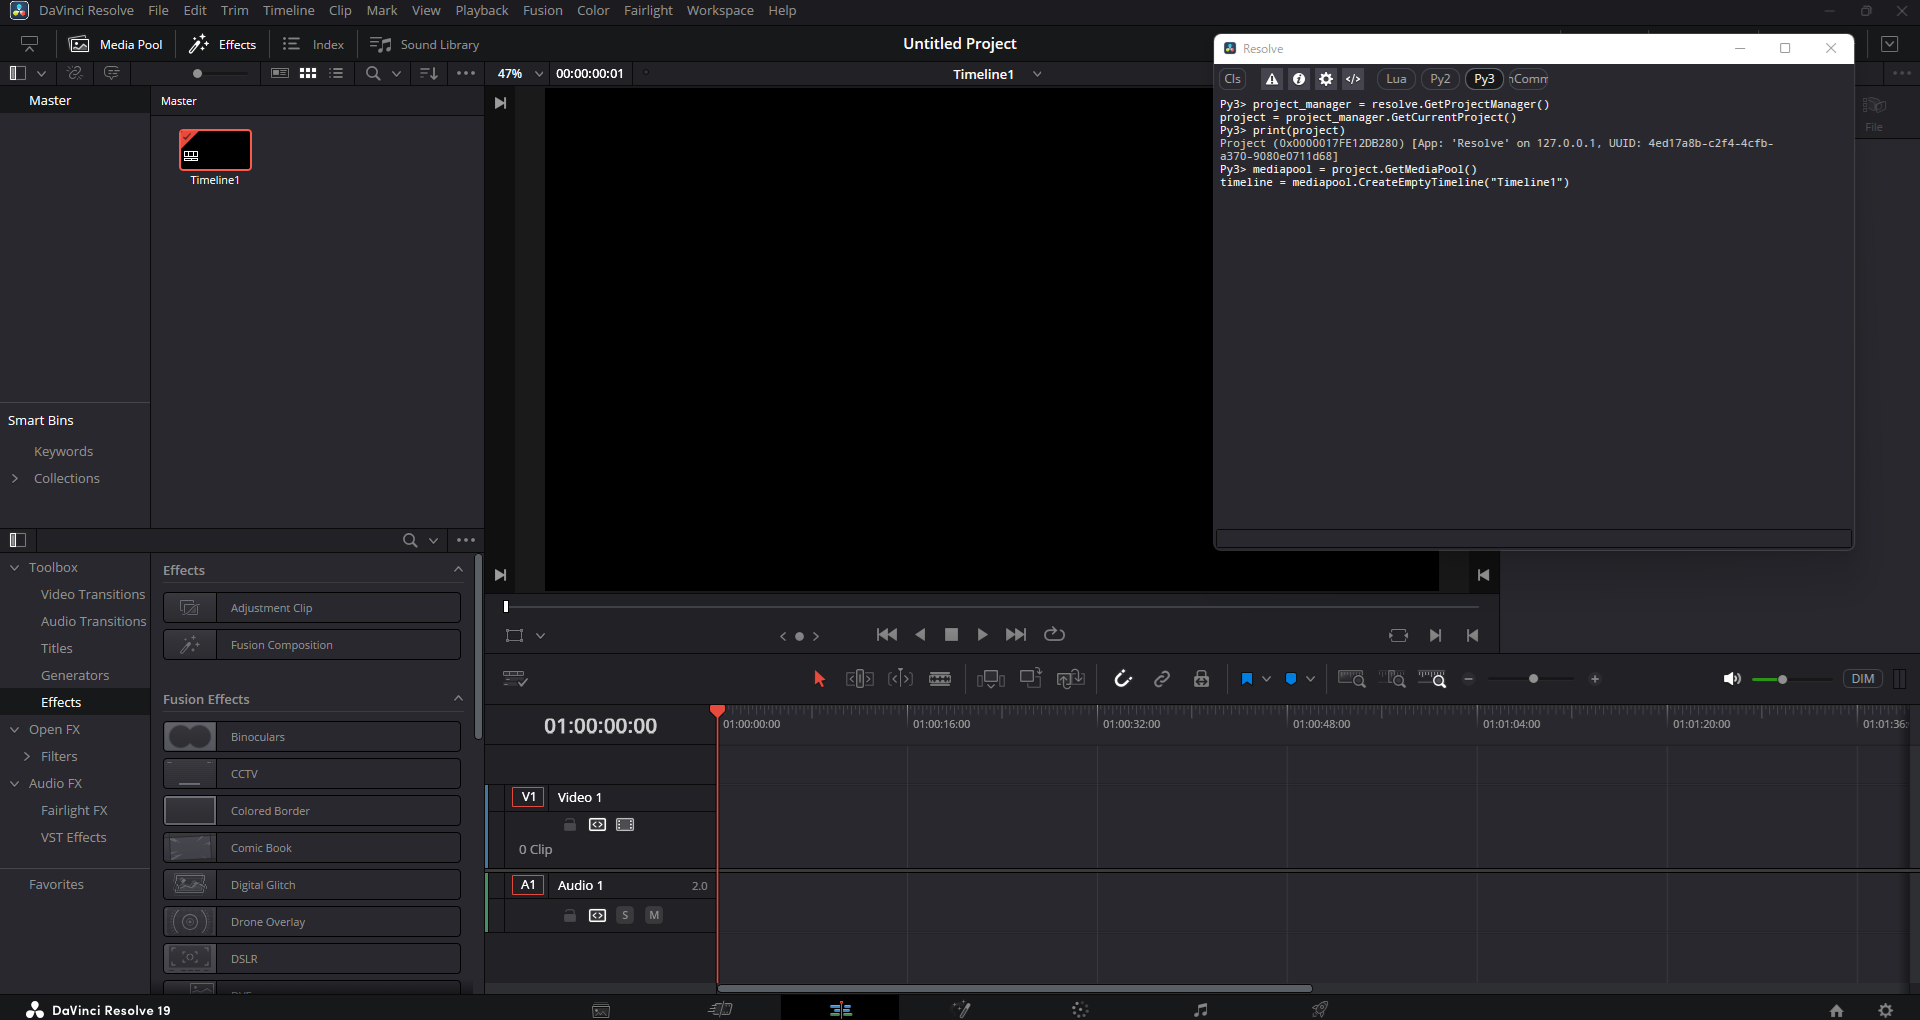
Task: Open the Sound Library panel
Action: point(425,45)
